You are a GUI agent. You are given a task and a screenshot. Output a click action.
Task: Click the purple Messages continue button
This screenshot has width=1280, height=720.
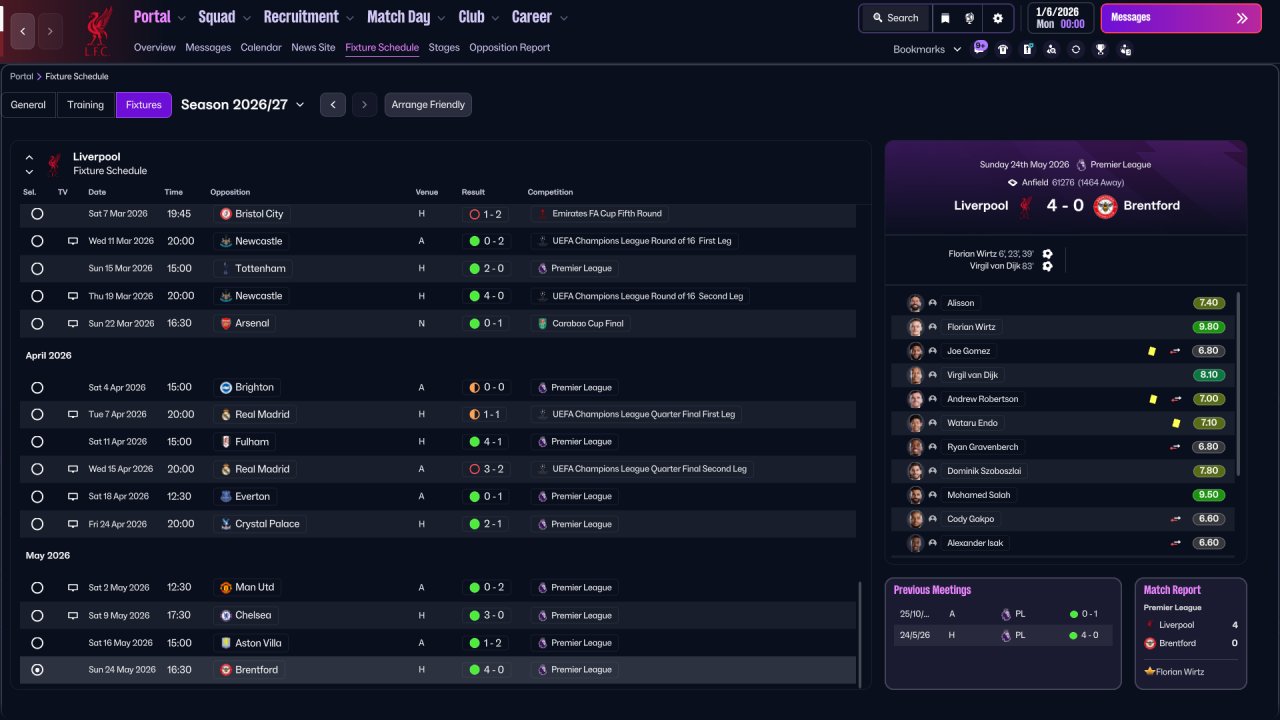(1181, 18)
